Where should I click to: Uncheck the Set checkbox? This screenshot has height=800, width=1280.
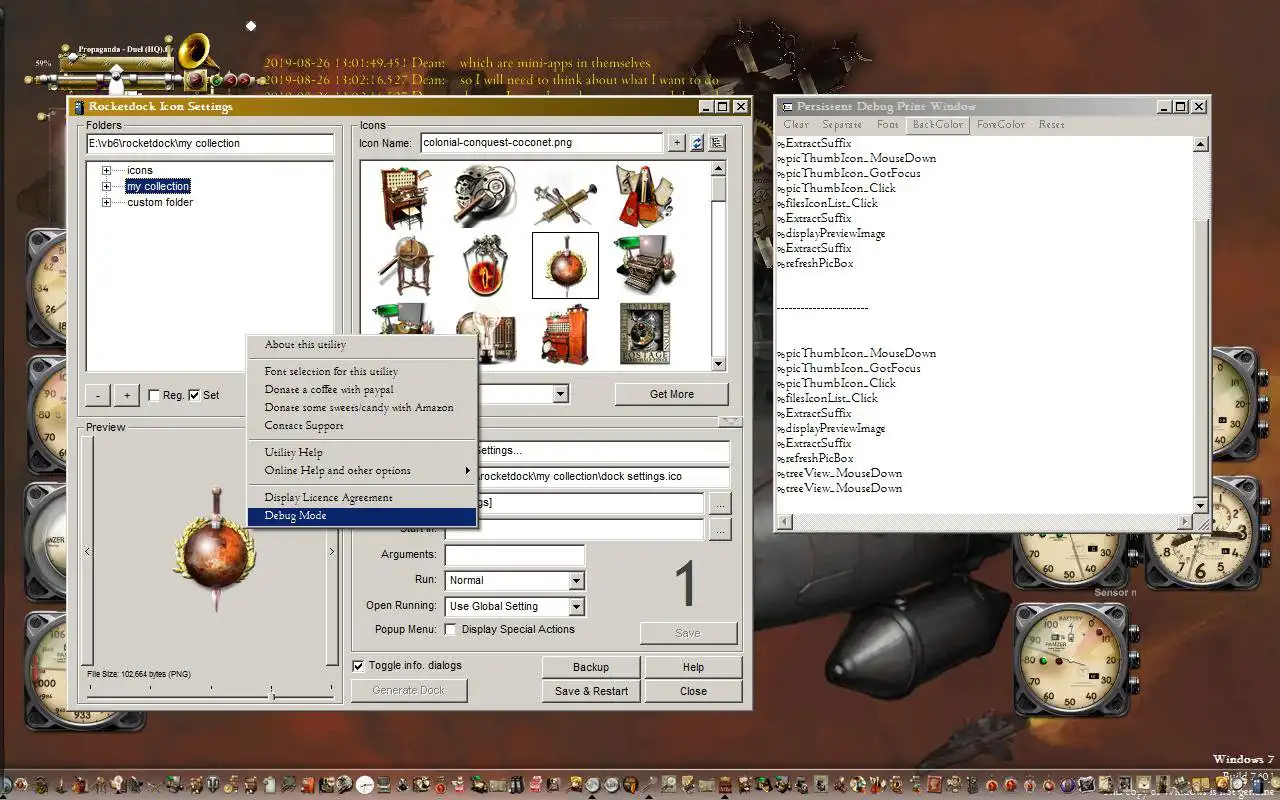pyautogui.click(x=194, y=395)
